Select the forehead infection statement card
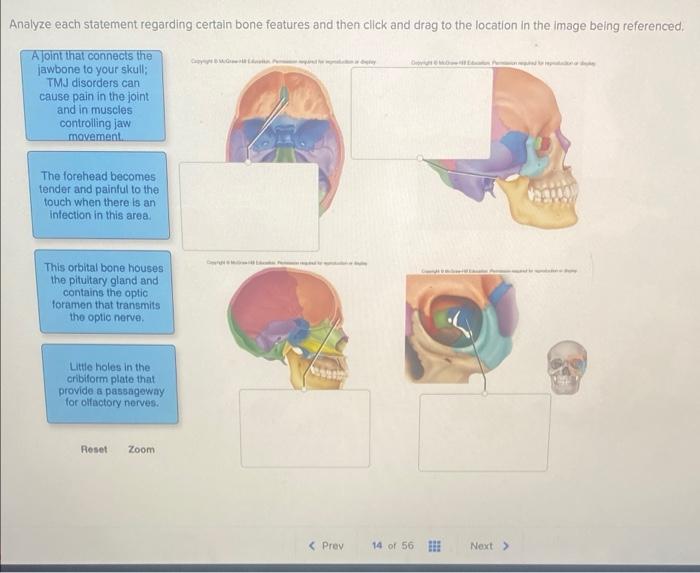700x573 pixels. pyautogui.click(x=99, y=195)
